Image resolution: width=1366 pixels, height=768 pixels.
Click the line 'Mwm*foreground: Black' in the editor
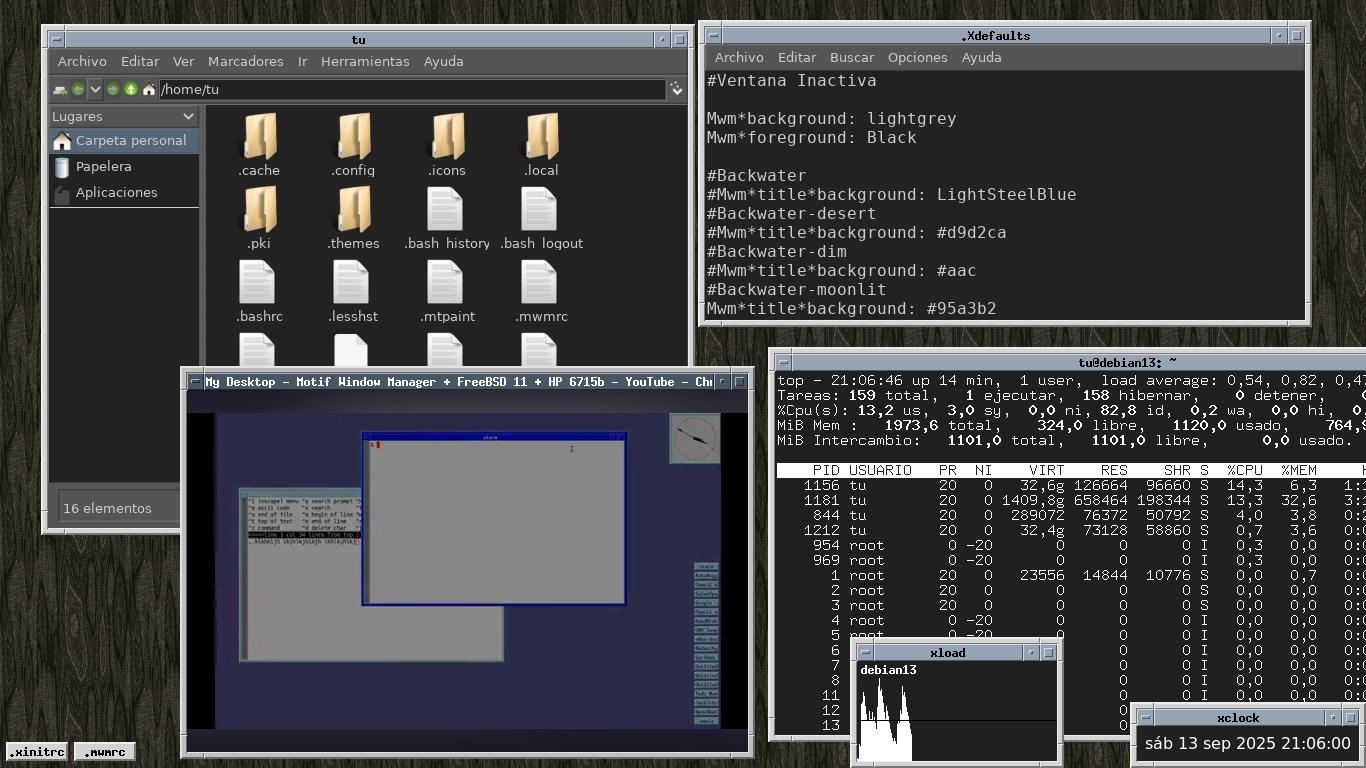click(x=812, y=137)
